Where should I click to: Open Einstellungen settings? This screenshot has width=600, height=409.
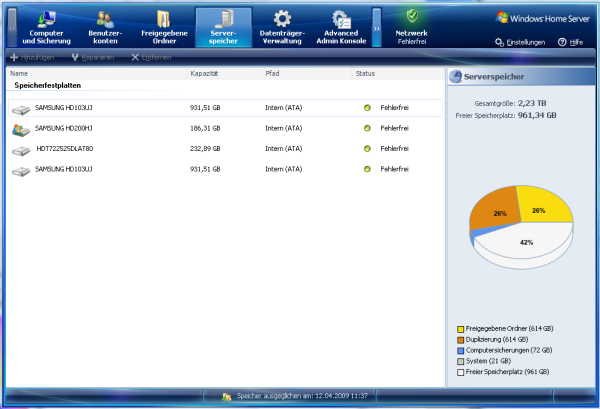[x=520, y=42]
